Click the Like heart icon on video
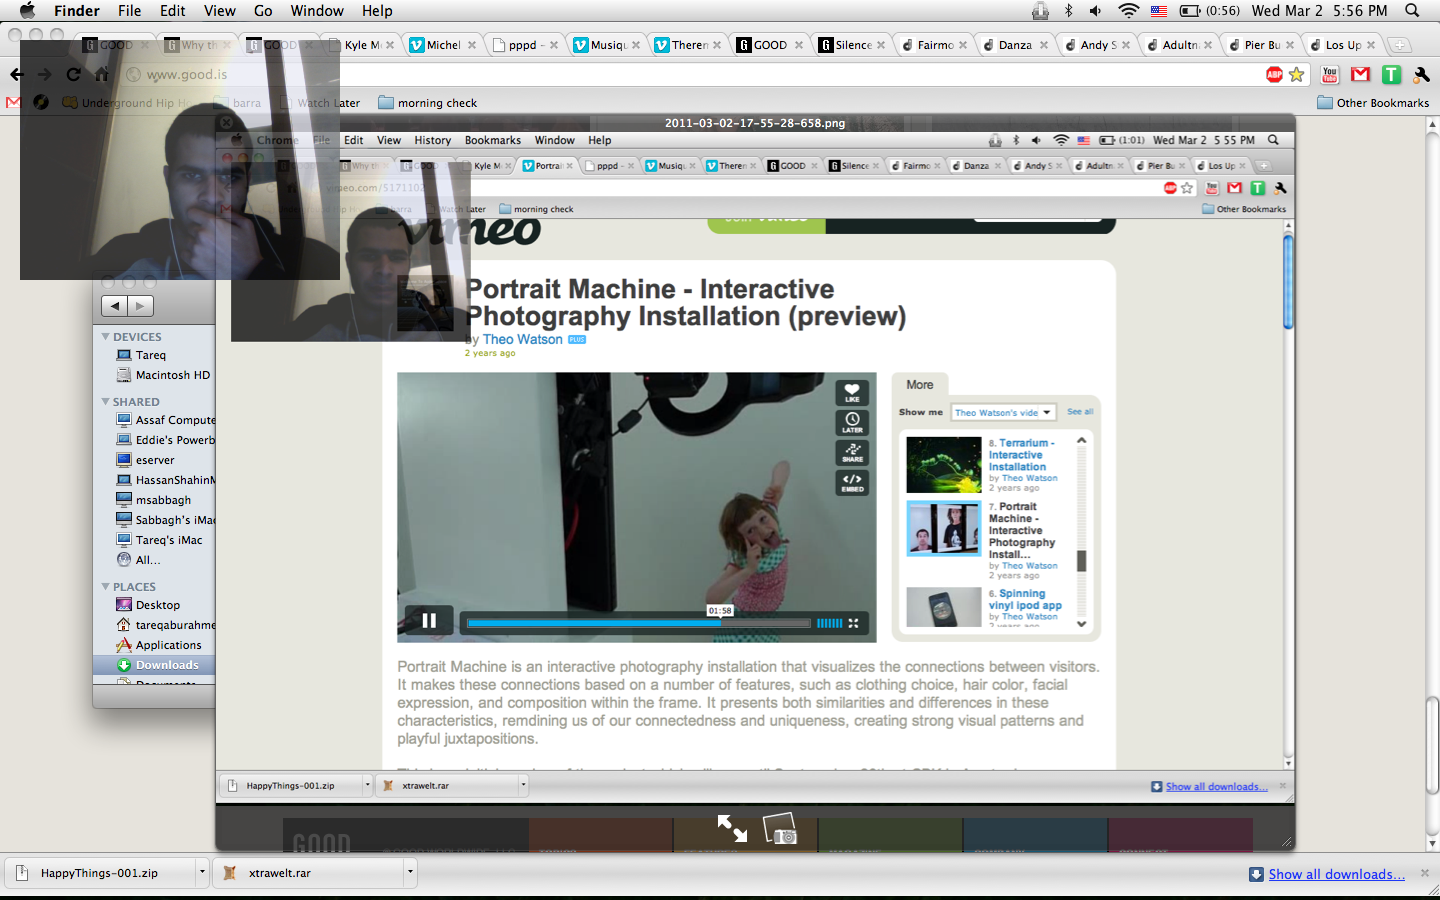Viewport: 1440px width, 900px height. coord(852,392)
